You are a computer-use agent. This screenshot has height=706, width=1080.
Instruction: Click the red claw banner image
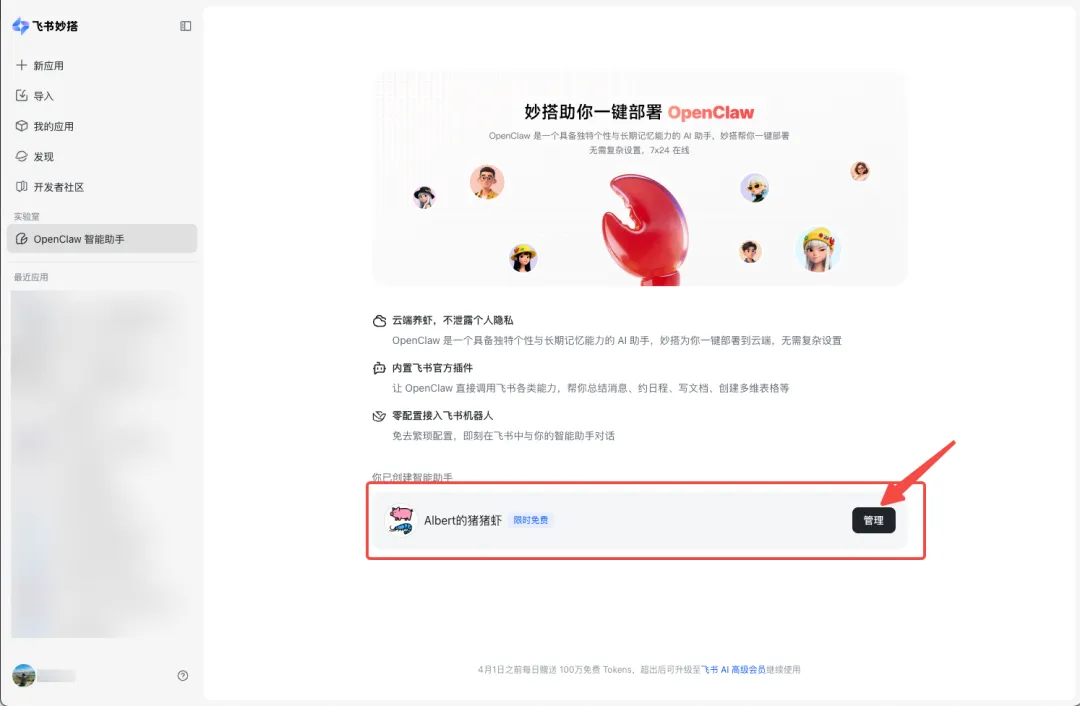(x=644, y=230)
